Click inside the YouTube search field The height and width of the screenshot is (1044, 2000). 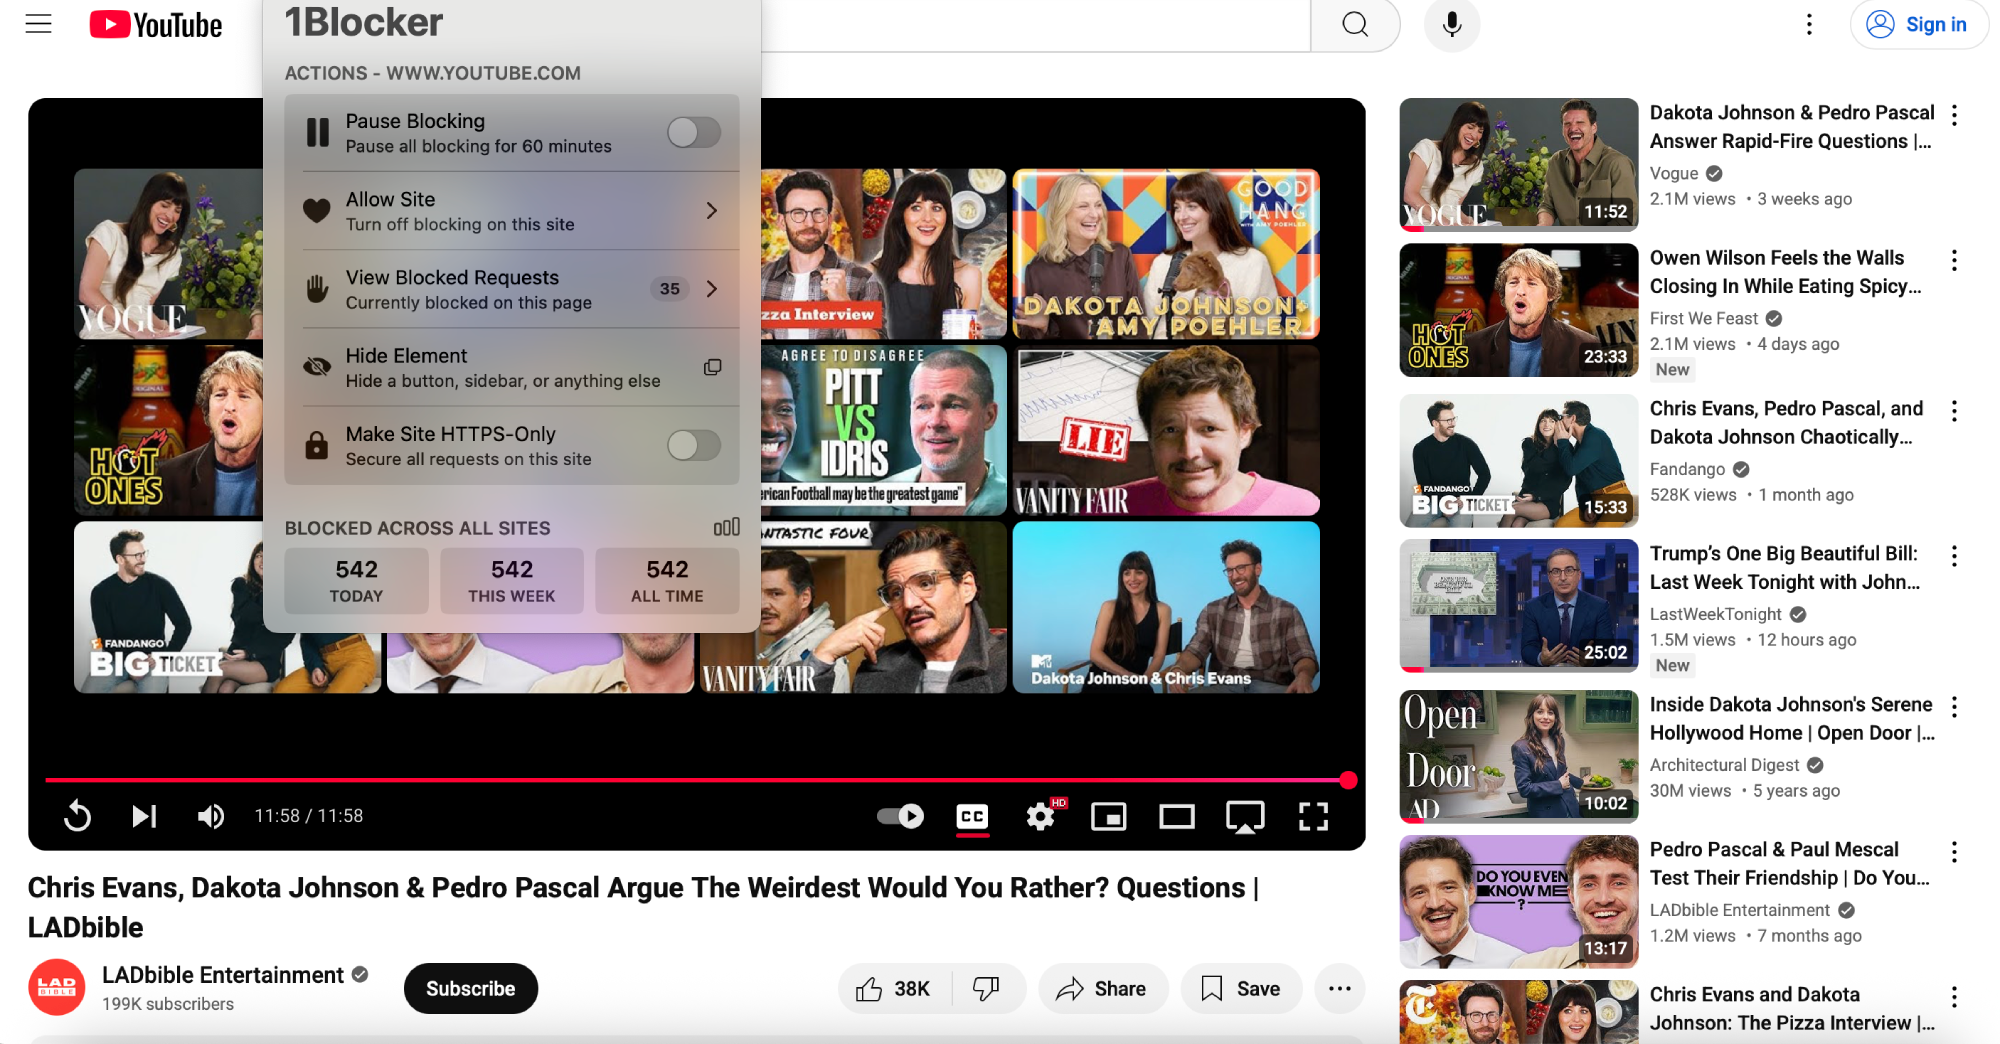pyautogui.click(x=1035, y=24)
